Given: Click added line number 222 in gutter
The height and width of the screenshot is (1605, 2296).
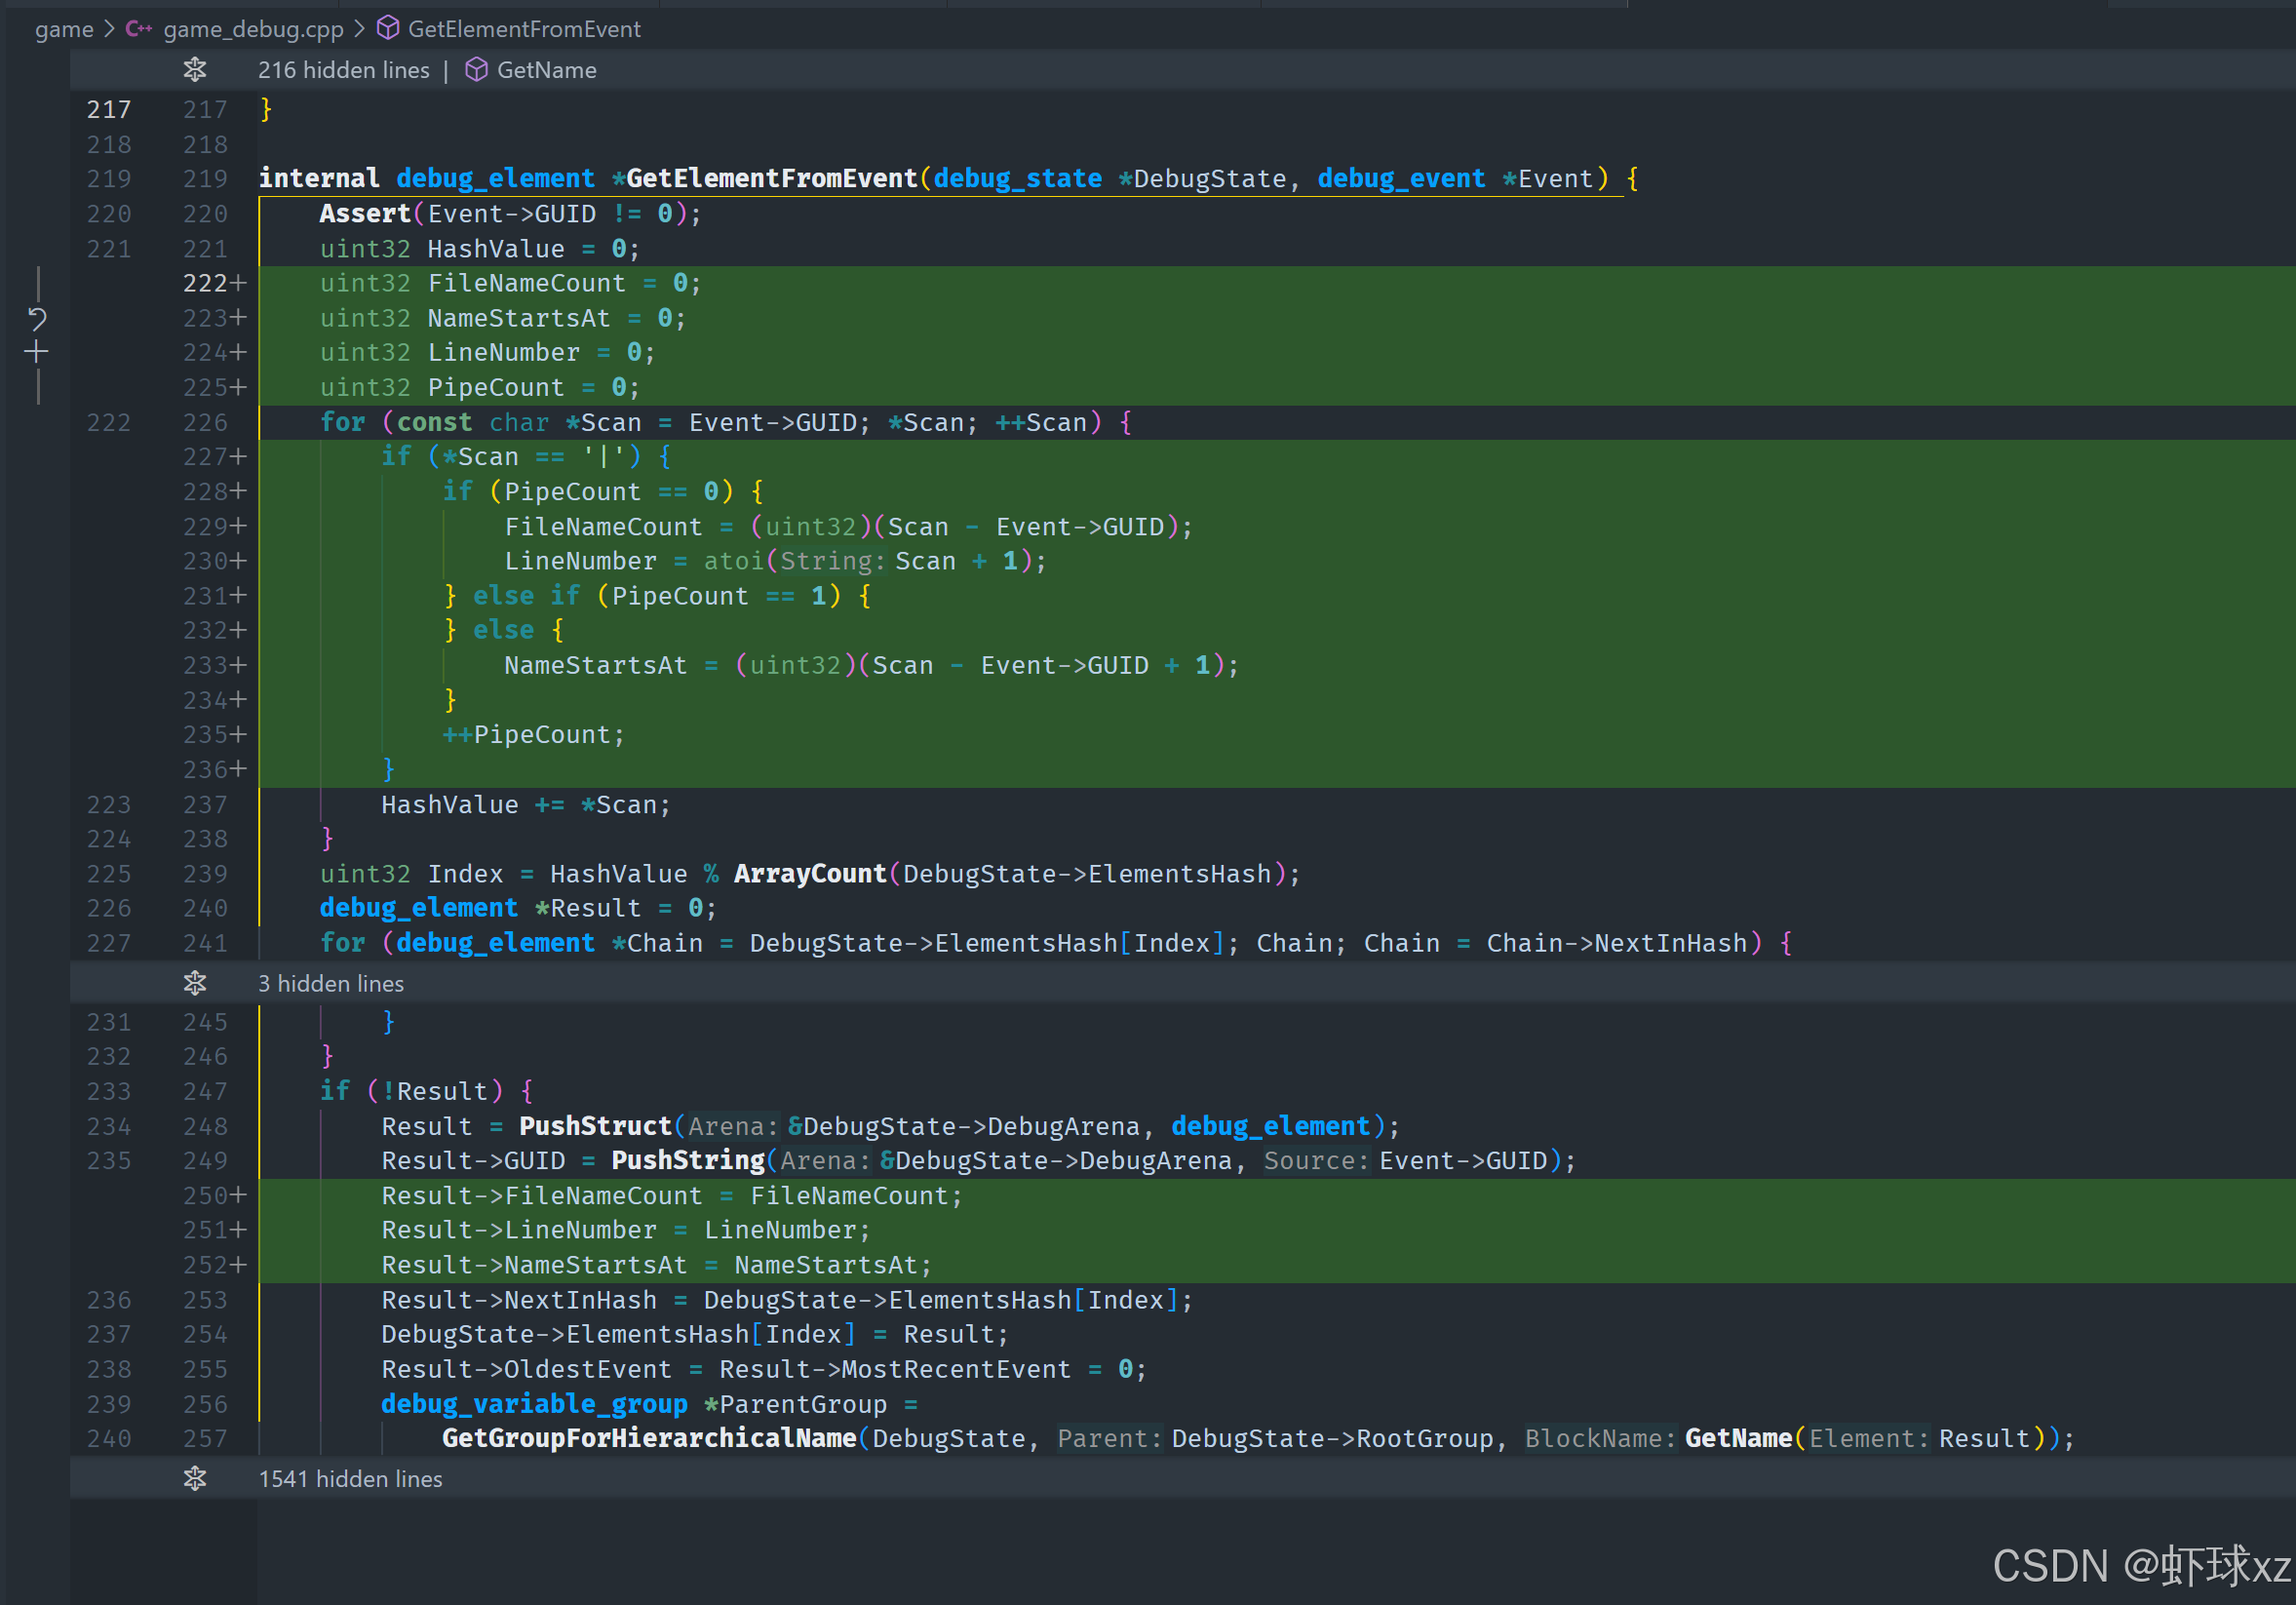Looking at the screenshot, I should pyautogui.click(x=205, y=283).
